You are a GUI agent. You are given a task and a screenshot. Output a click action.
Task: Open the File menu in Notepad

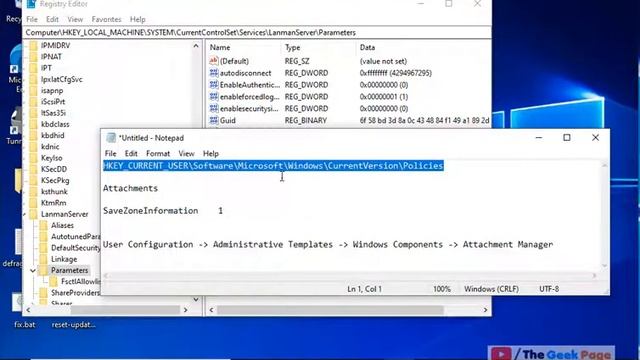(x=110, y=153)
